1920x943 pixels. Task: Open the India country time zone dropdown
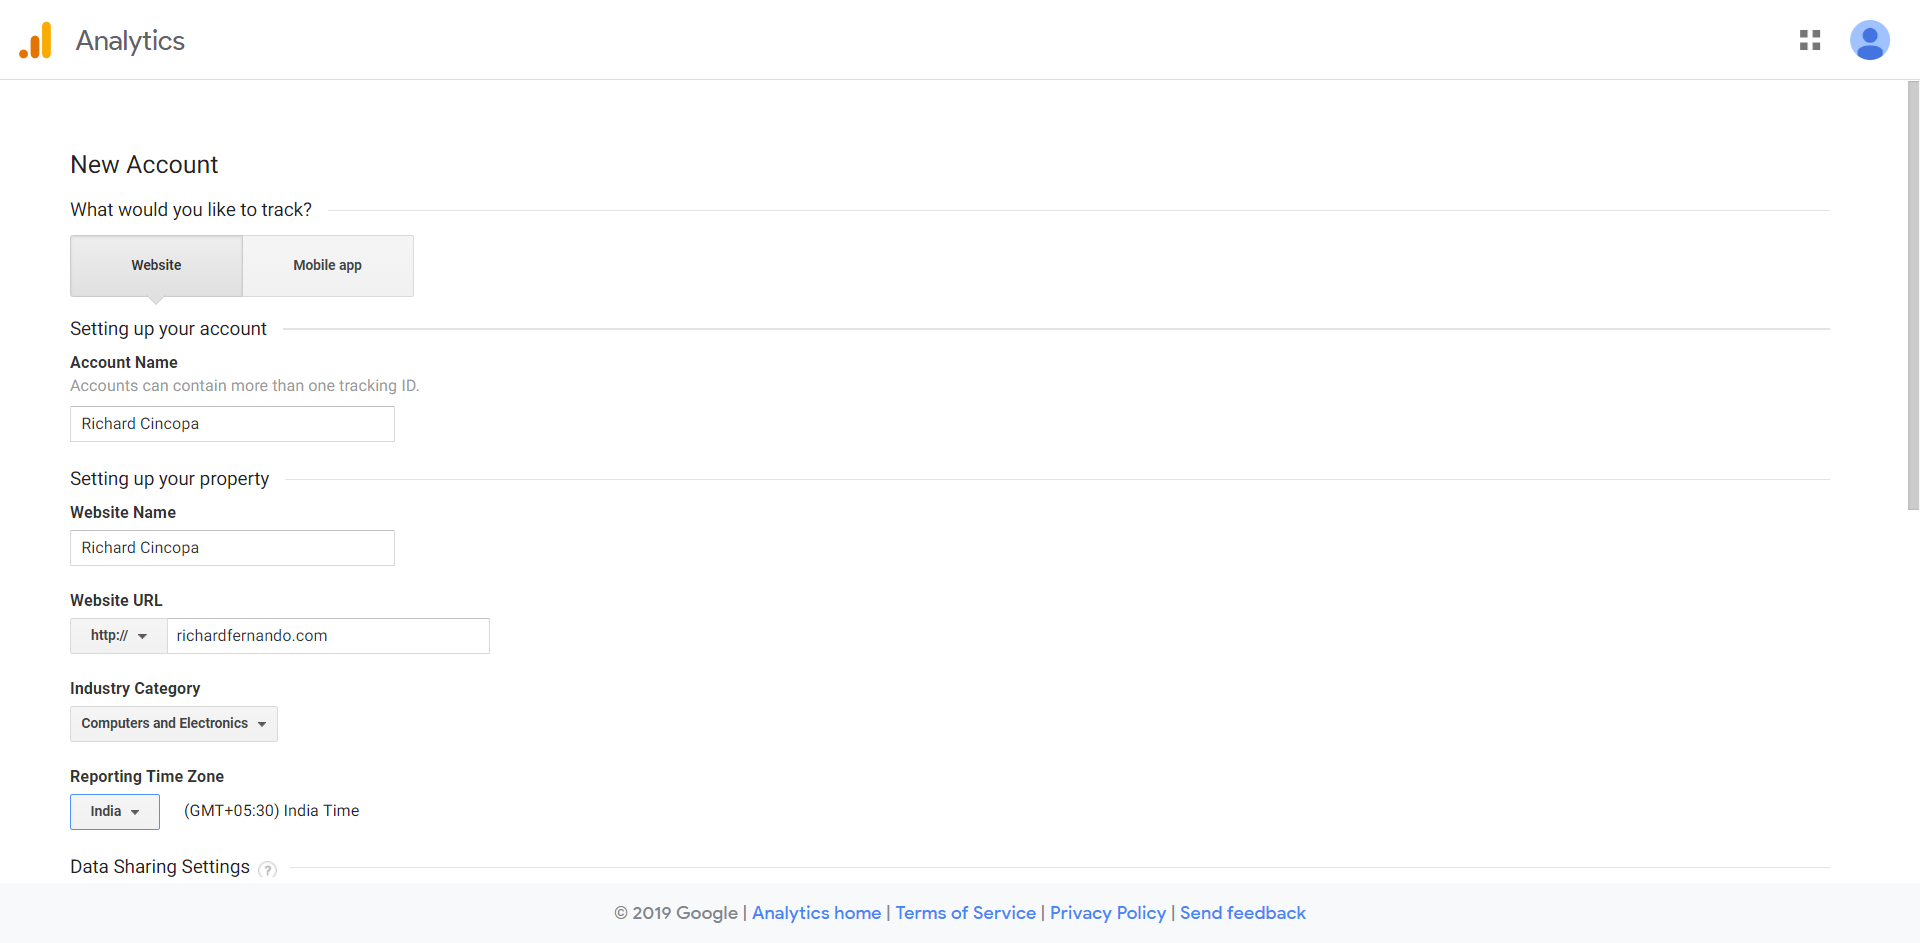click(x=114, y=812)
